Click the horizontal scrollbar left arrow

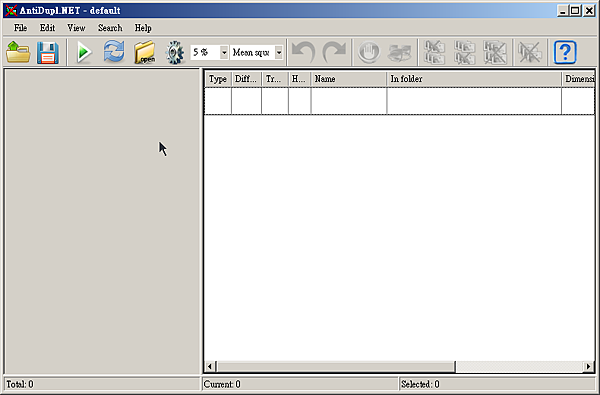coord(209,366)
